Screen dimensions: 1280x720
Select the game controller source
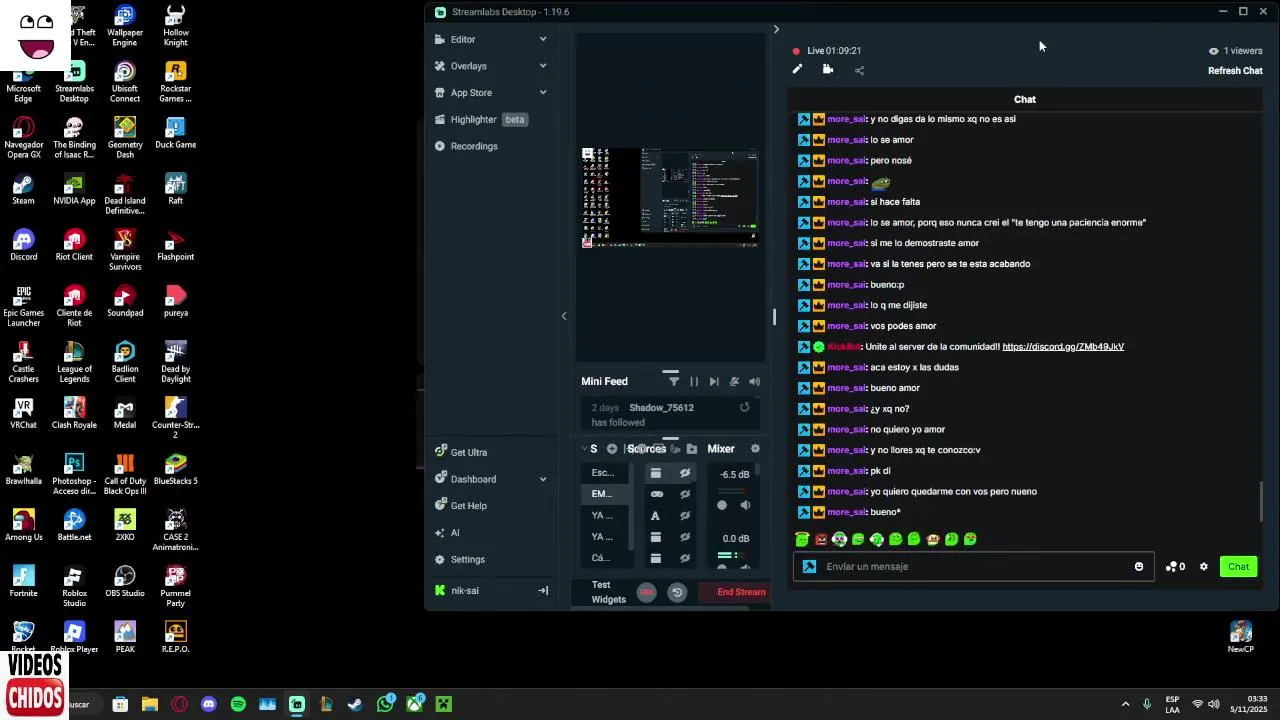[656, 494]
